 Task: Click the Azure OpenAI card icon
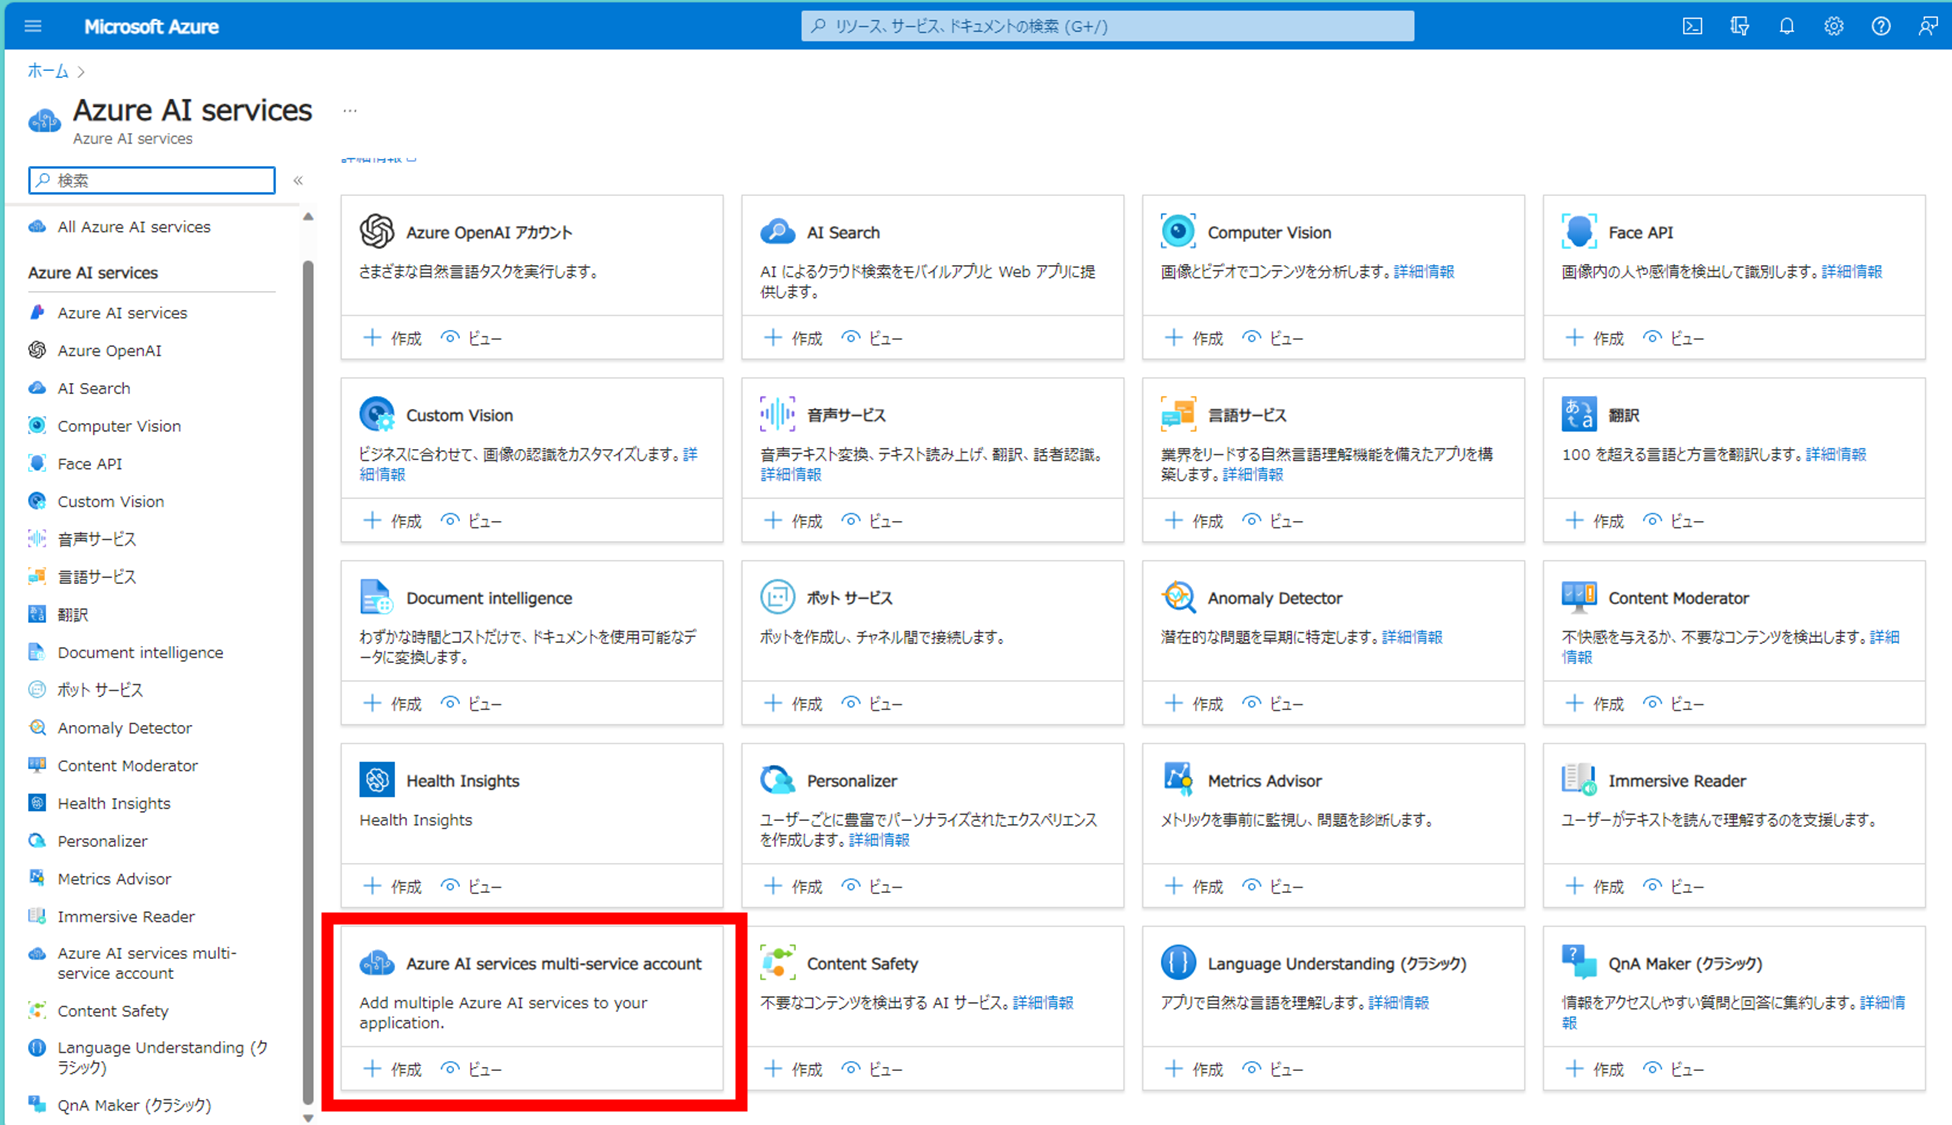tap(377, 231)
